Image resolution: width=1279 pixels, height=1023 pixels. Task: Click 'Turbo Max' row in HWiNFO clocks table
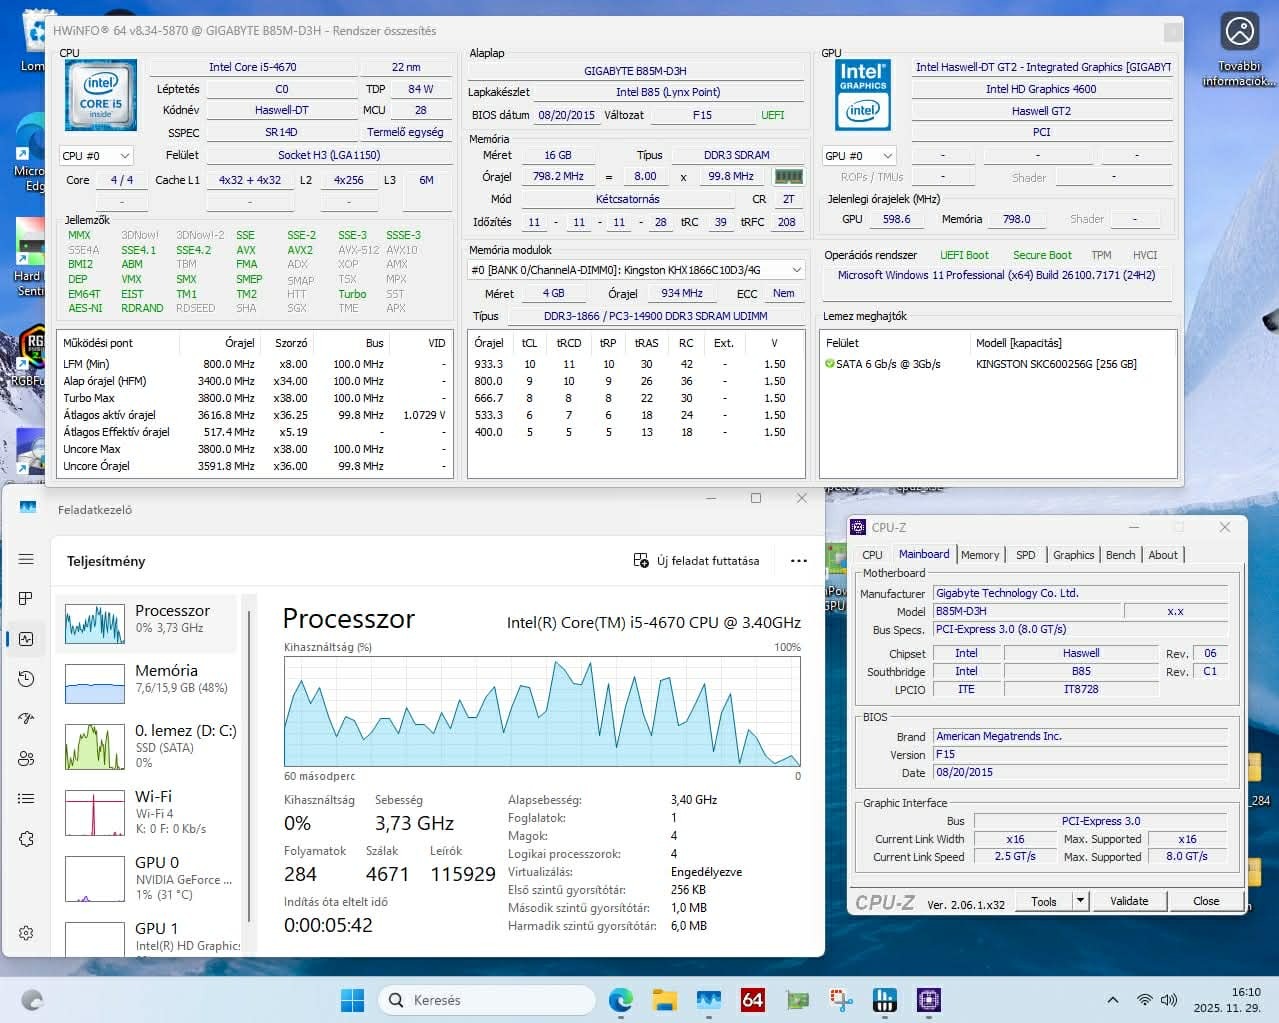(255, 398)
